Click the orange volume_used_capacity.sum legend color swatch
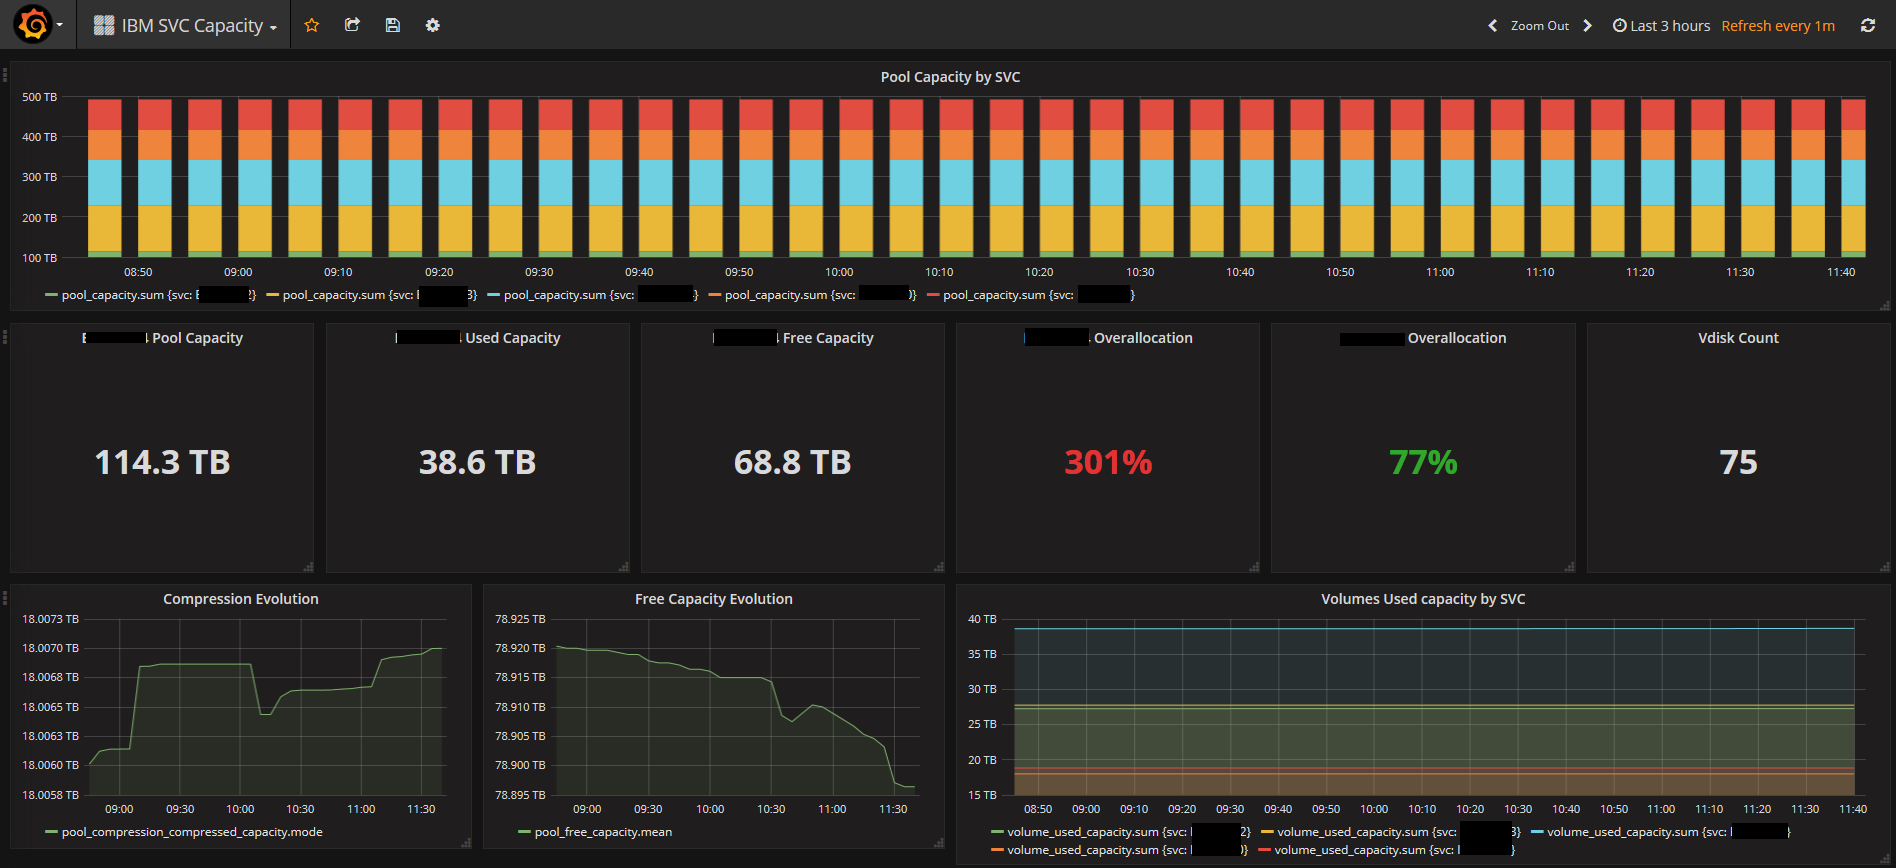This screenshot has width=1896, height=868. pos(997,850)
